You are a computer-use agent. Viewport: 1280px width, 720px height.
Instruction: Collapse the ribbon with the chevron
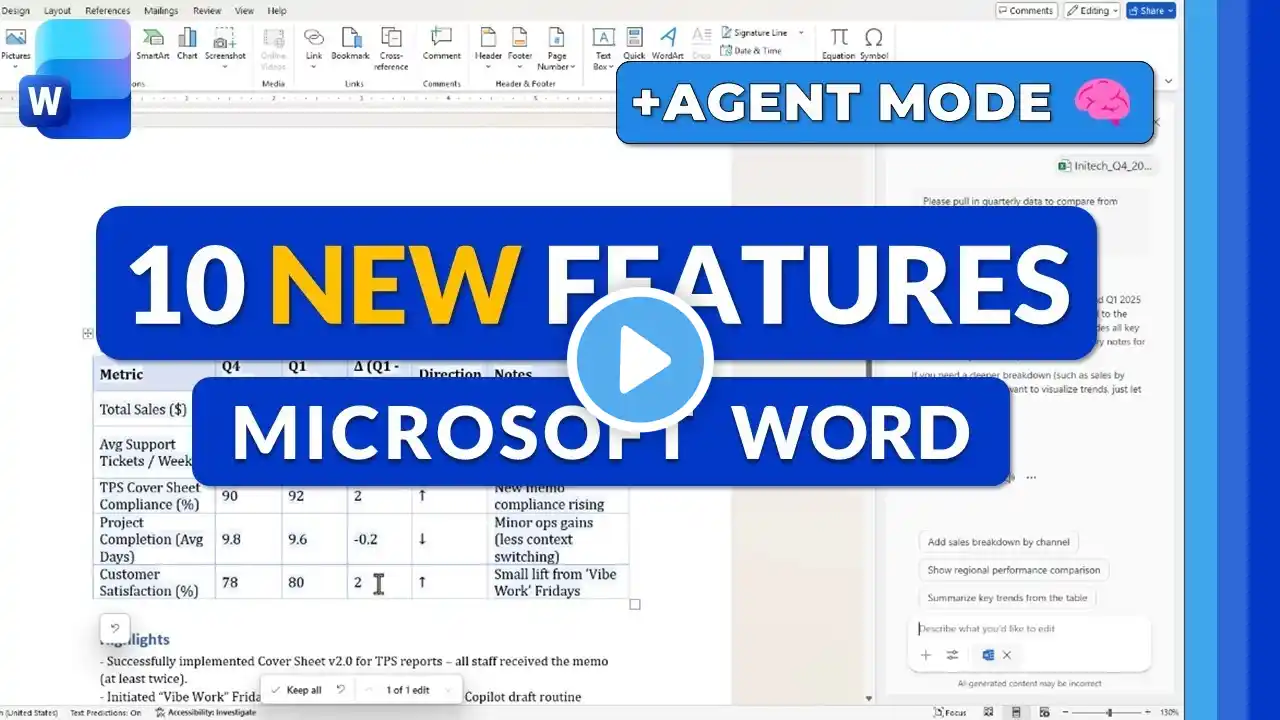(1169, 80)
